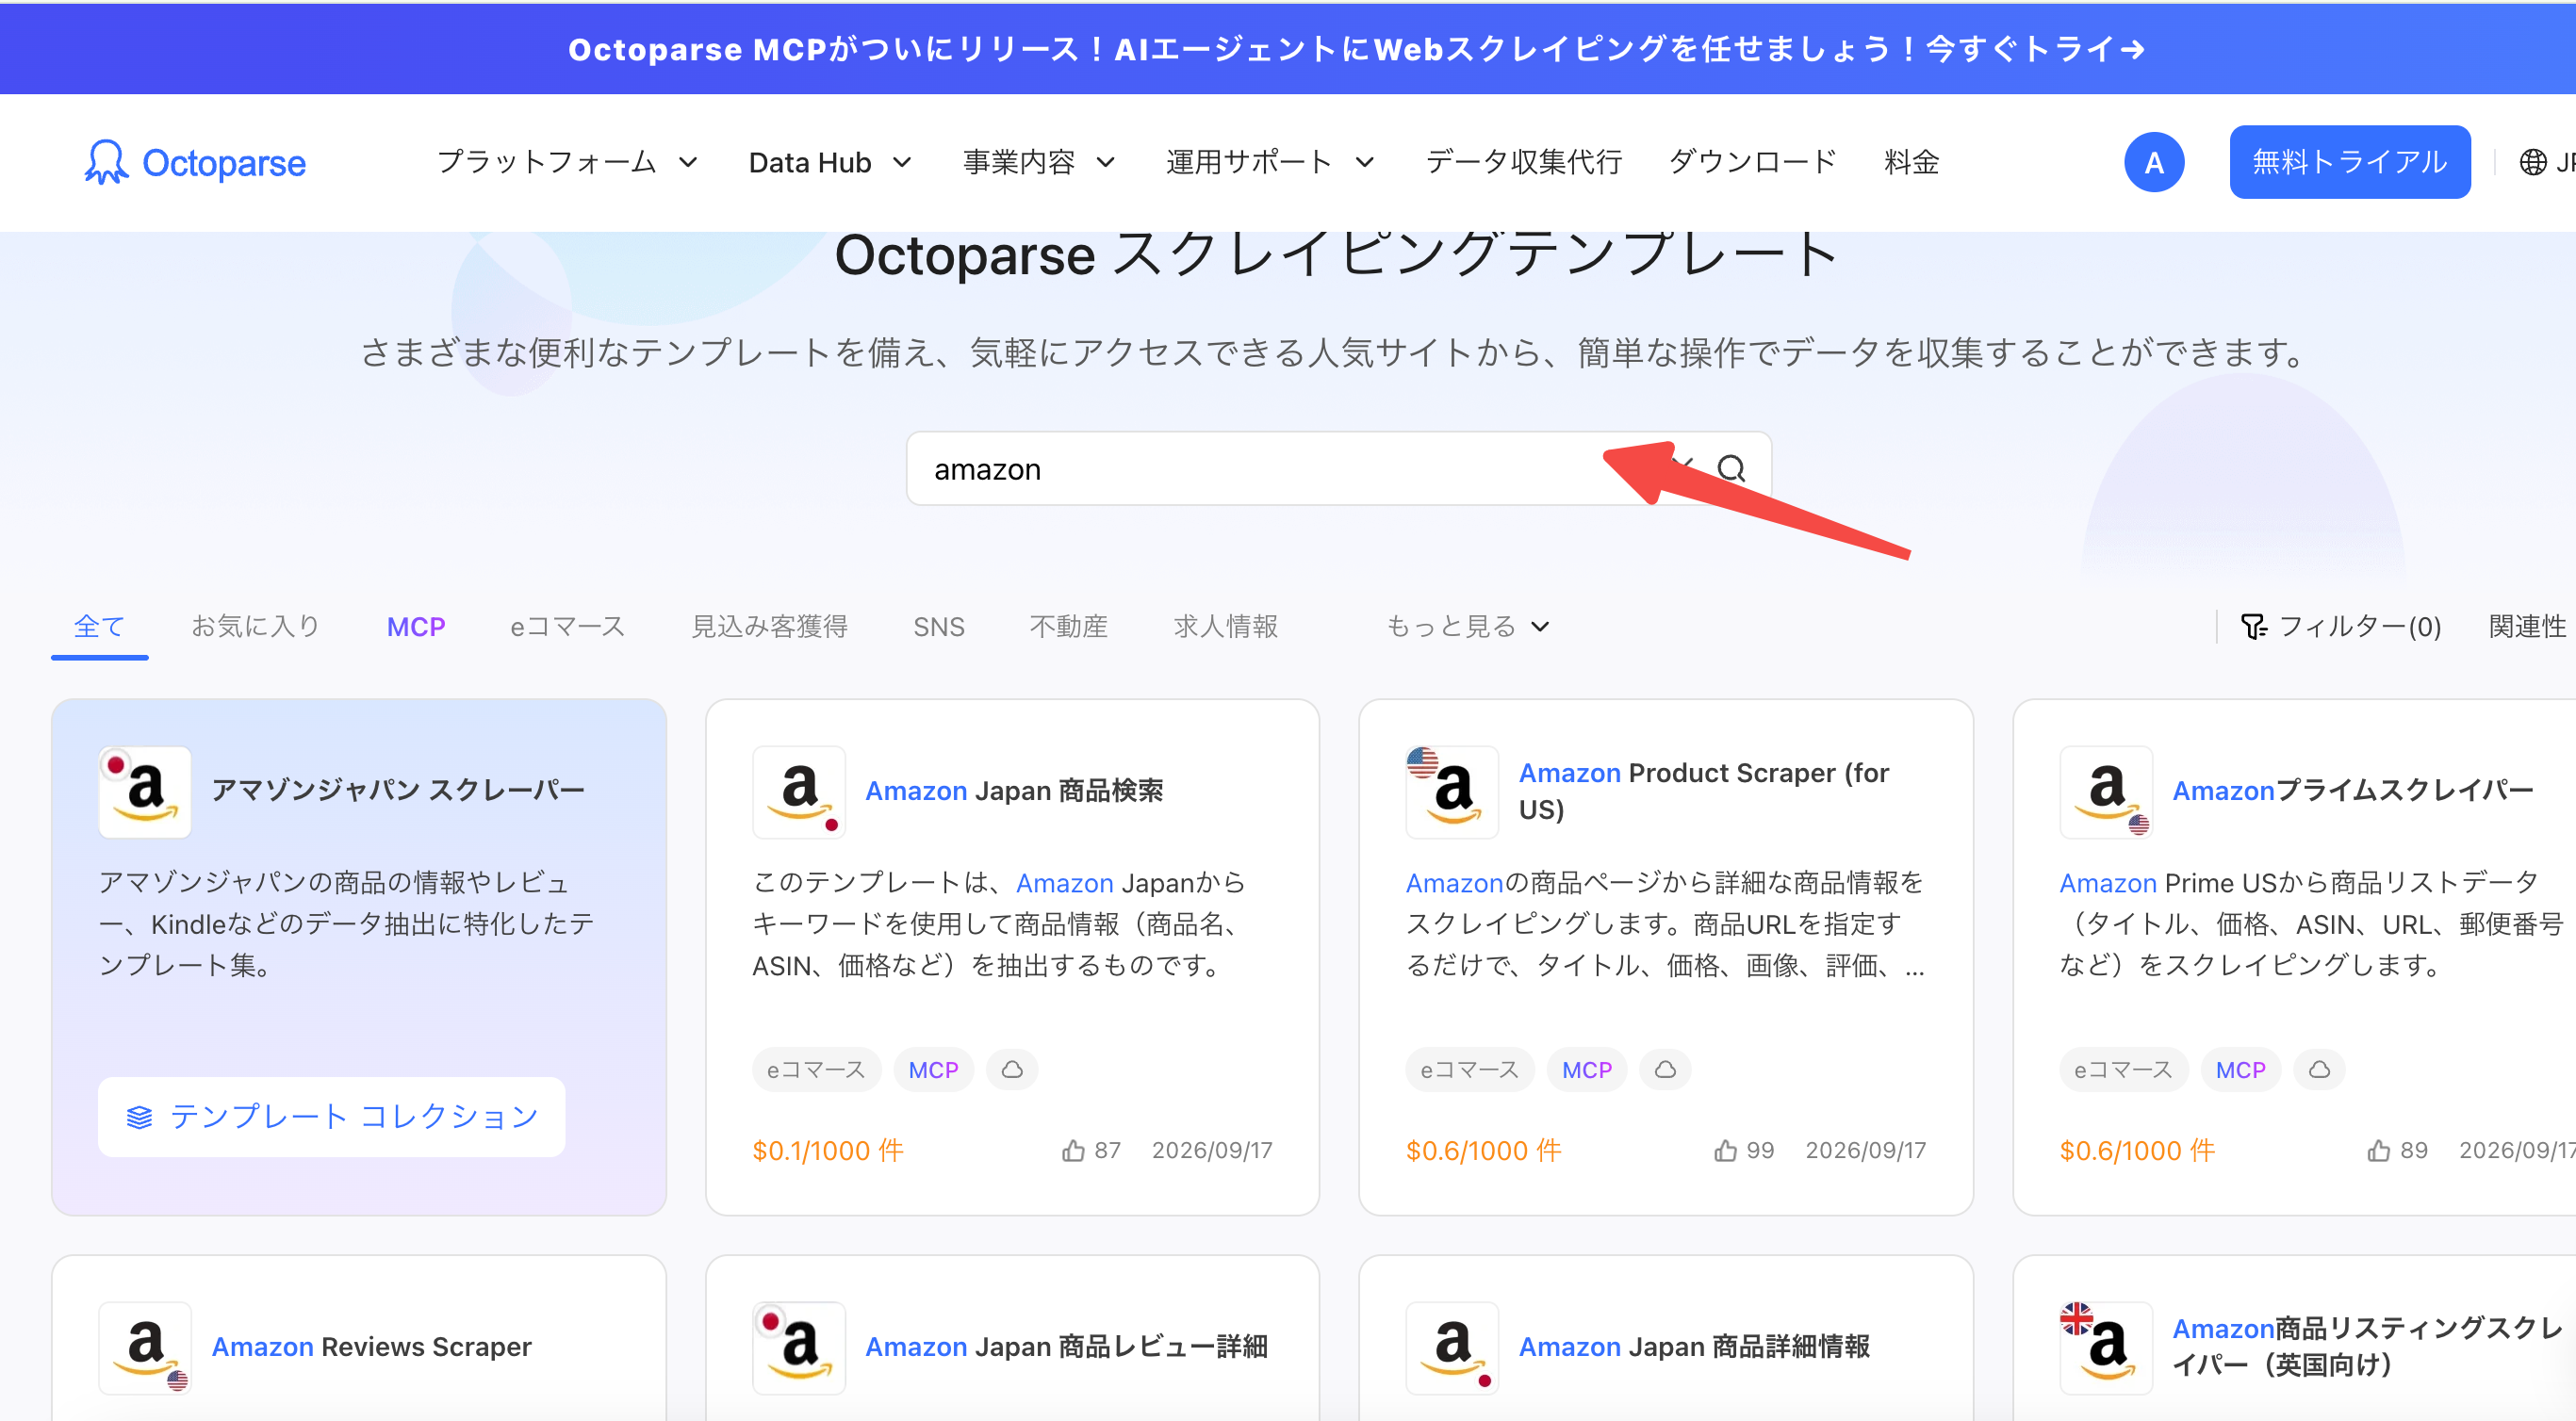
Task: Click eコマース tag on Amazon Product Scraper
Action: [1469, 1070]
